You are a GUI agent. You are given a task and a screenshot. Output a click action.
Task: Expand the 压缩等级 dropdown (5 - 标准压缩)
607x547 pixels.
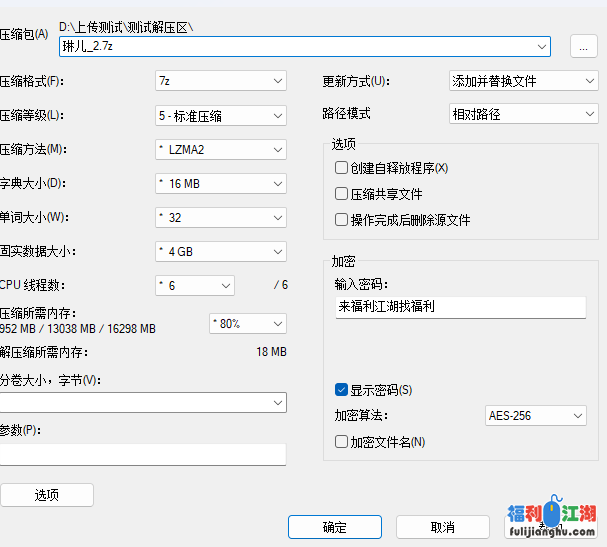tap(220, 115)
